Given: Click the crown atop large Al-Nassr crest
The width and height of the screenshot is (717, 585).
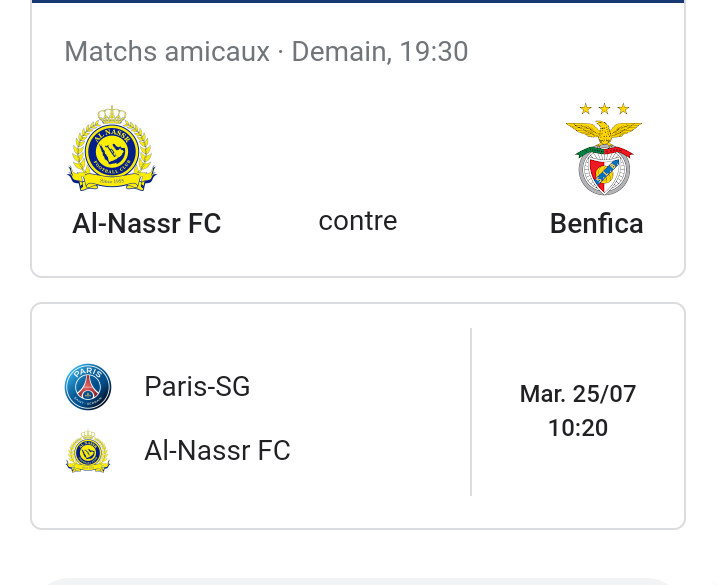Looking at the screenshot, I should click(112, 115).
